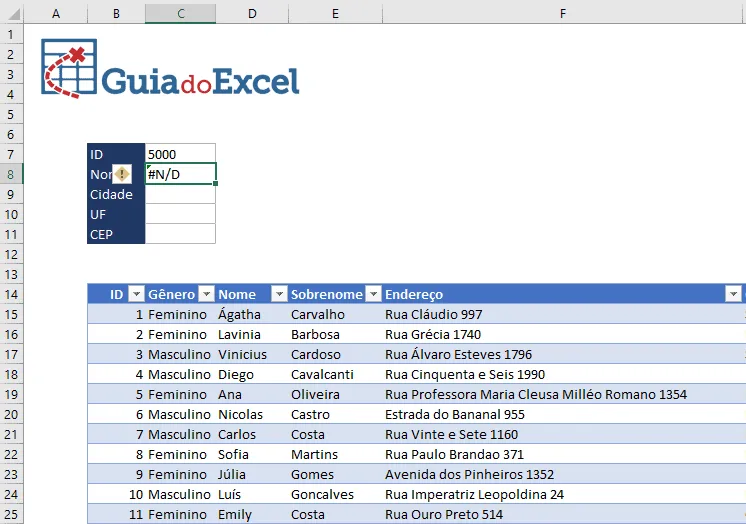Select address Rua Ouro Preto 514

click(x=563, y=514)
